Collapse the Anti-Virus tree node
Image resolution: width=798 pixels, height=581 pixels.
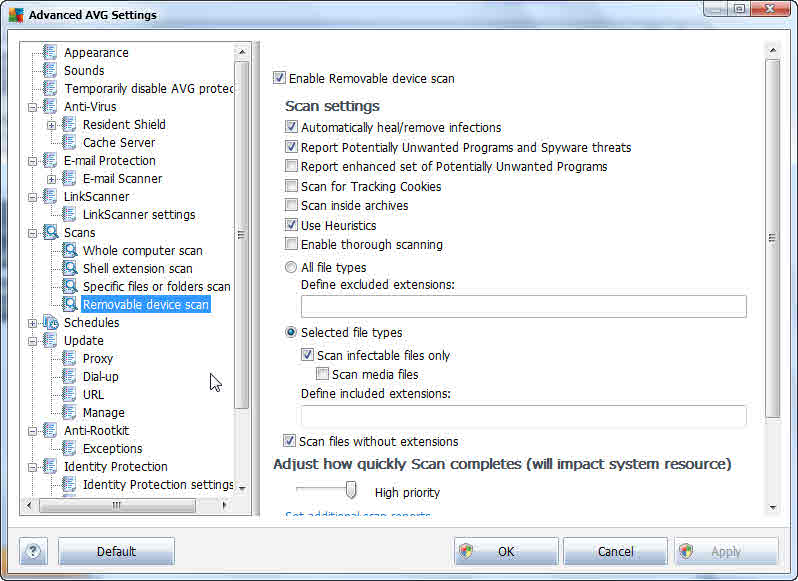(33, 107)
